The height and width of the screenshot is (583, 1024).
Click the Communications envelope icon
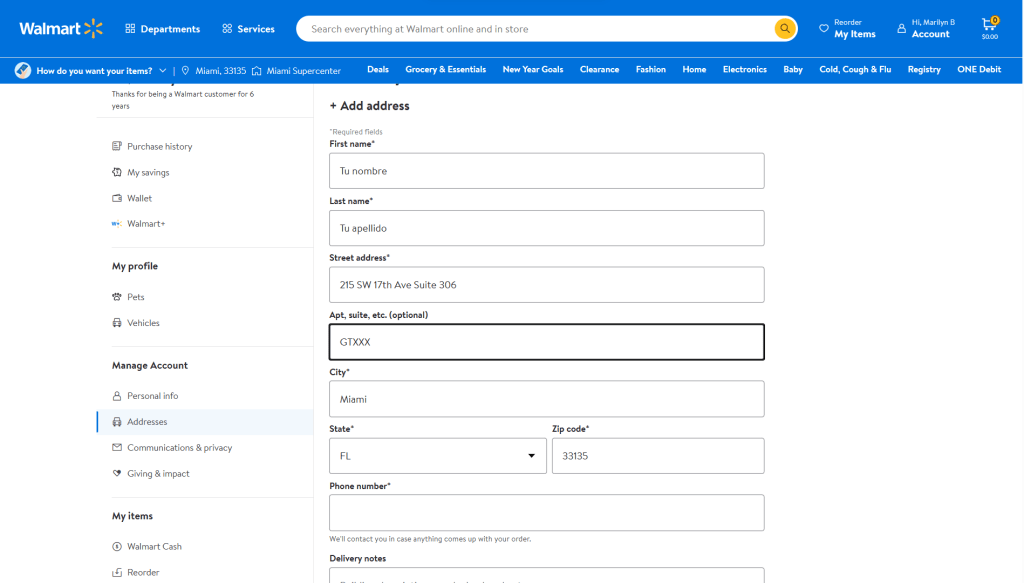click(117, 447)
